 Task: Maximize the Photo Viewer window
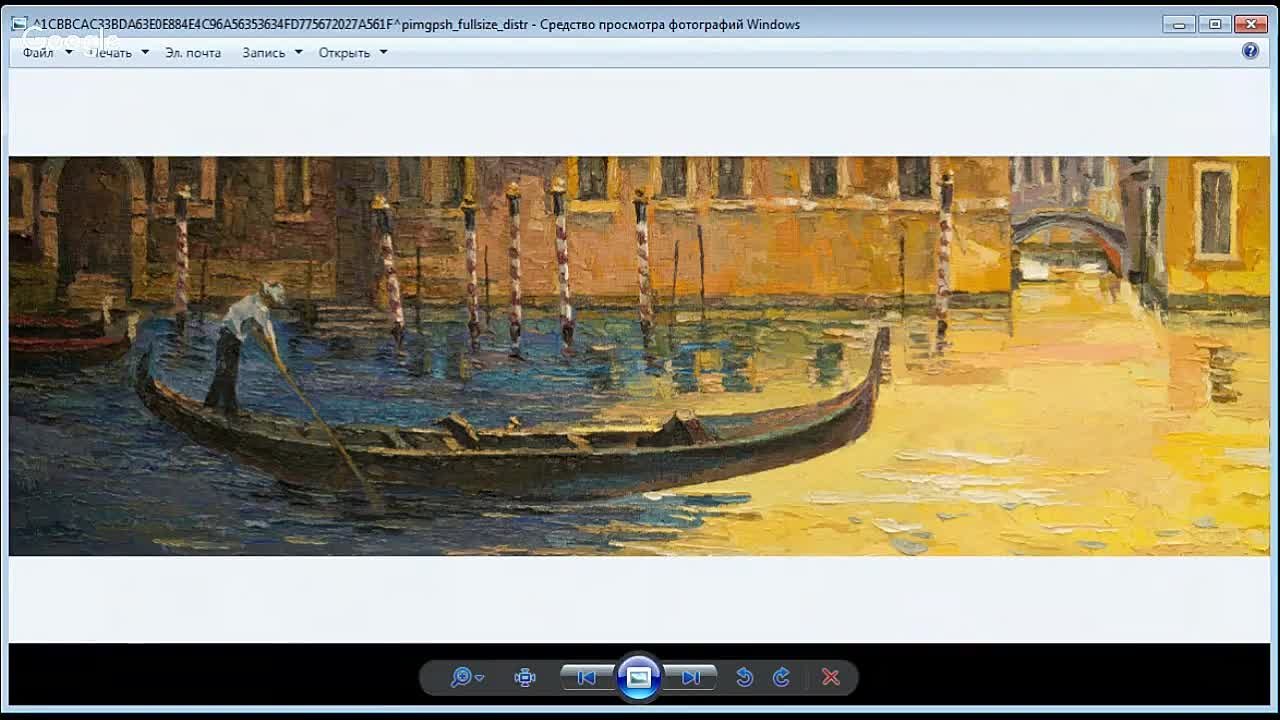[x=1215, y=24]
